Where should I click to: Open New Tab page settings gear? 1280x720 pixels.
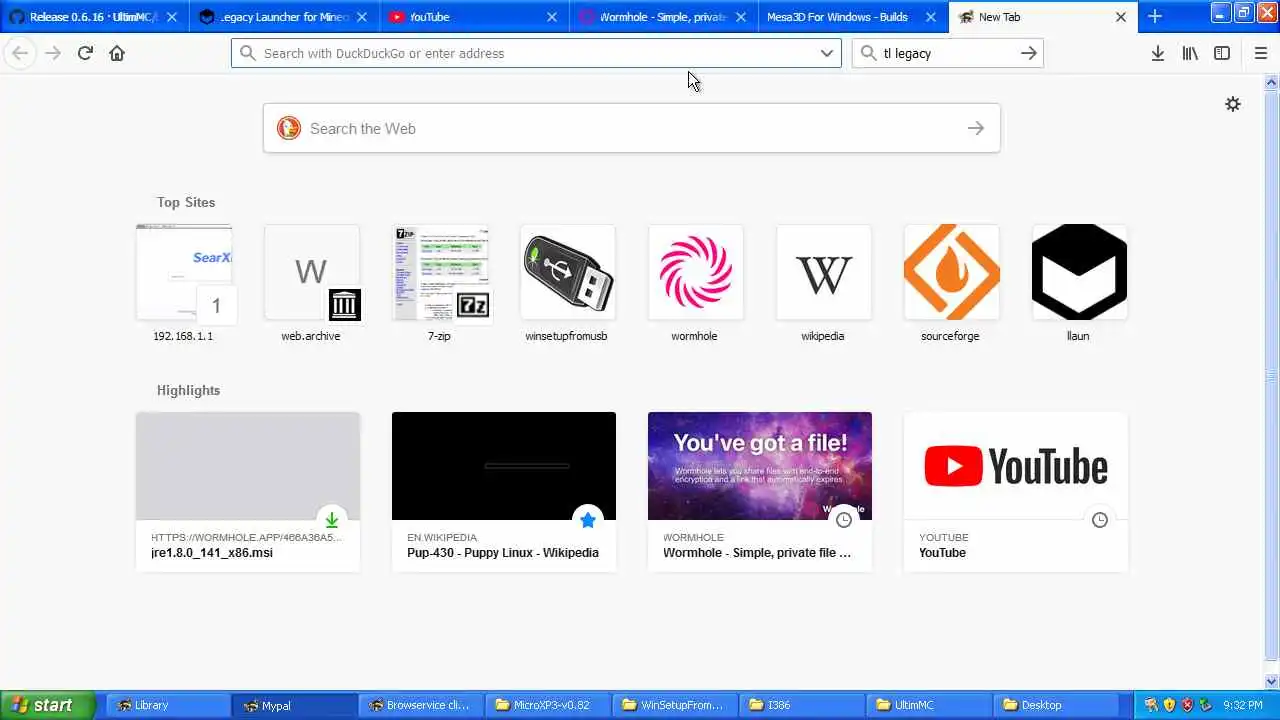(1233, 104)
